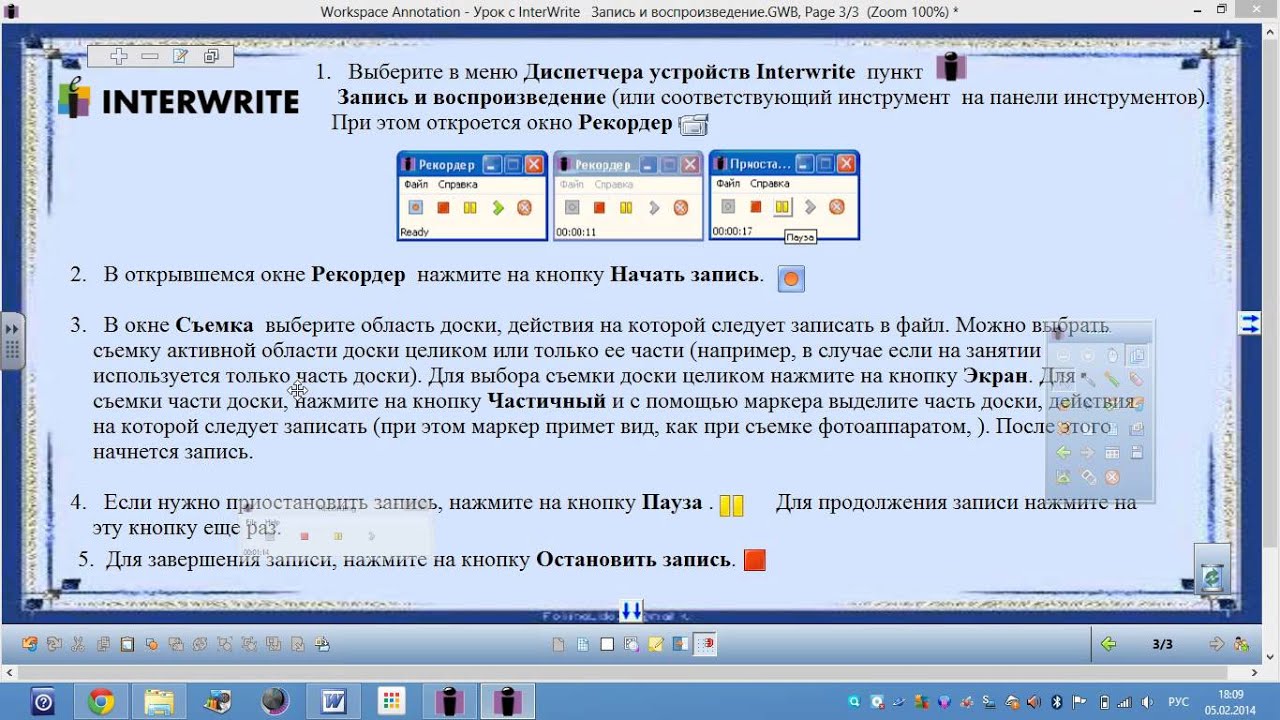Open Microsoft Word from the taskbar

click(x=334, y=701)
